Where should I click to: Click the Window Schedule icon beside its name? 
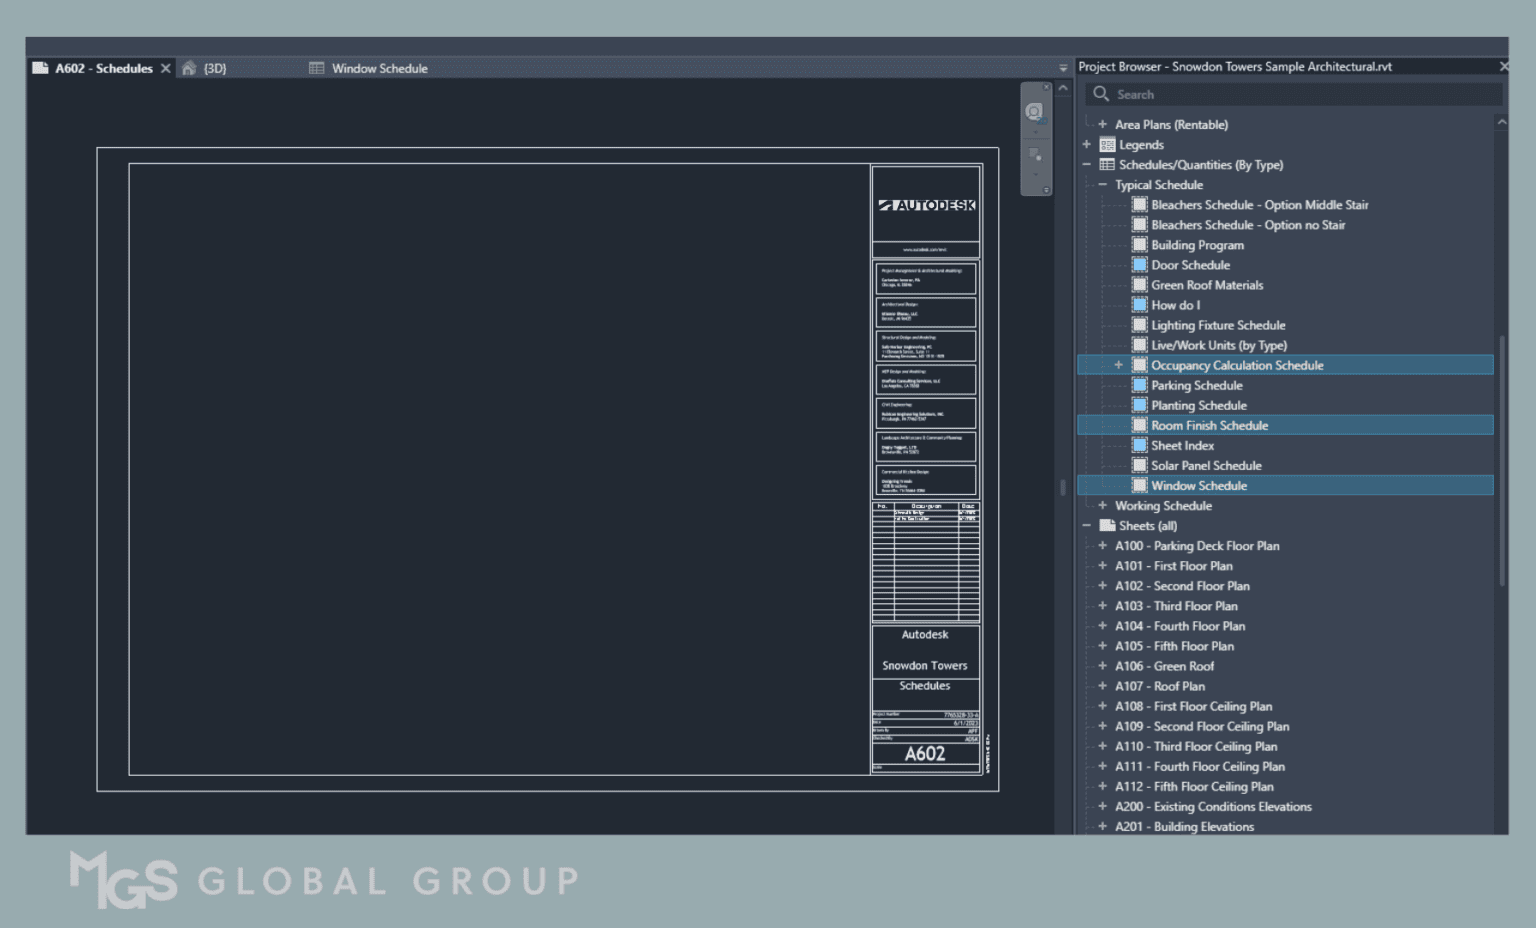pos(1140,485)
